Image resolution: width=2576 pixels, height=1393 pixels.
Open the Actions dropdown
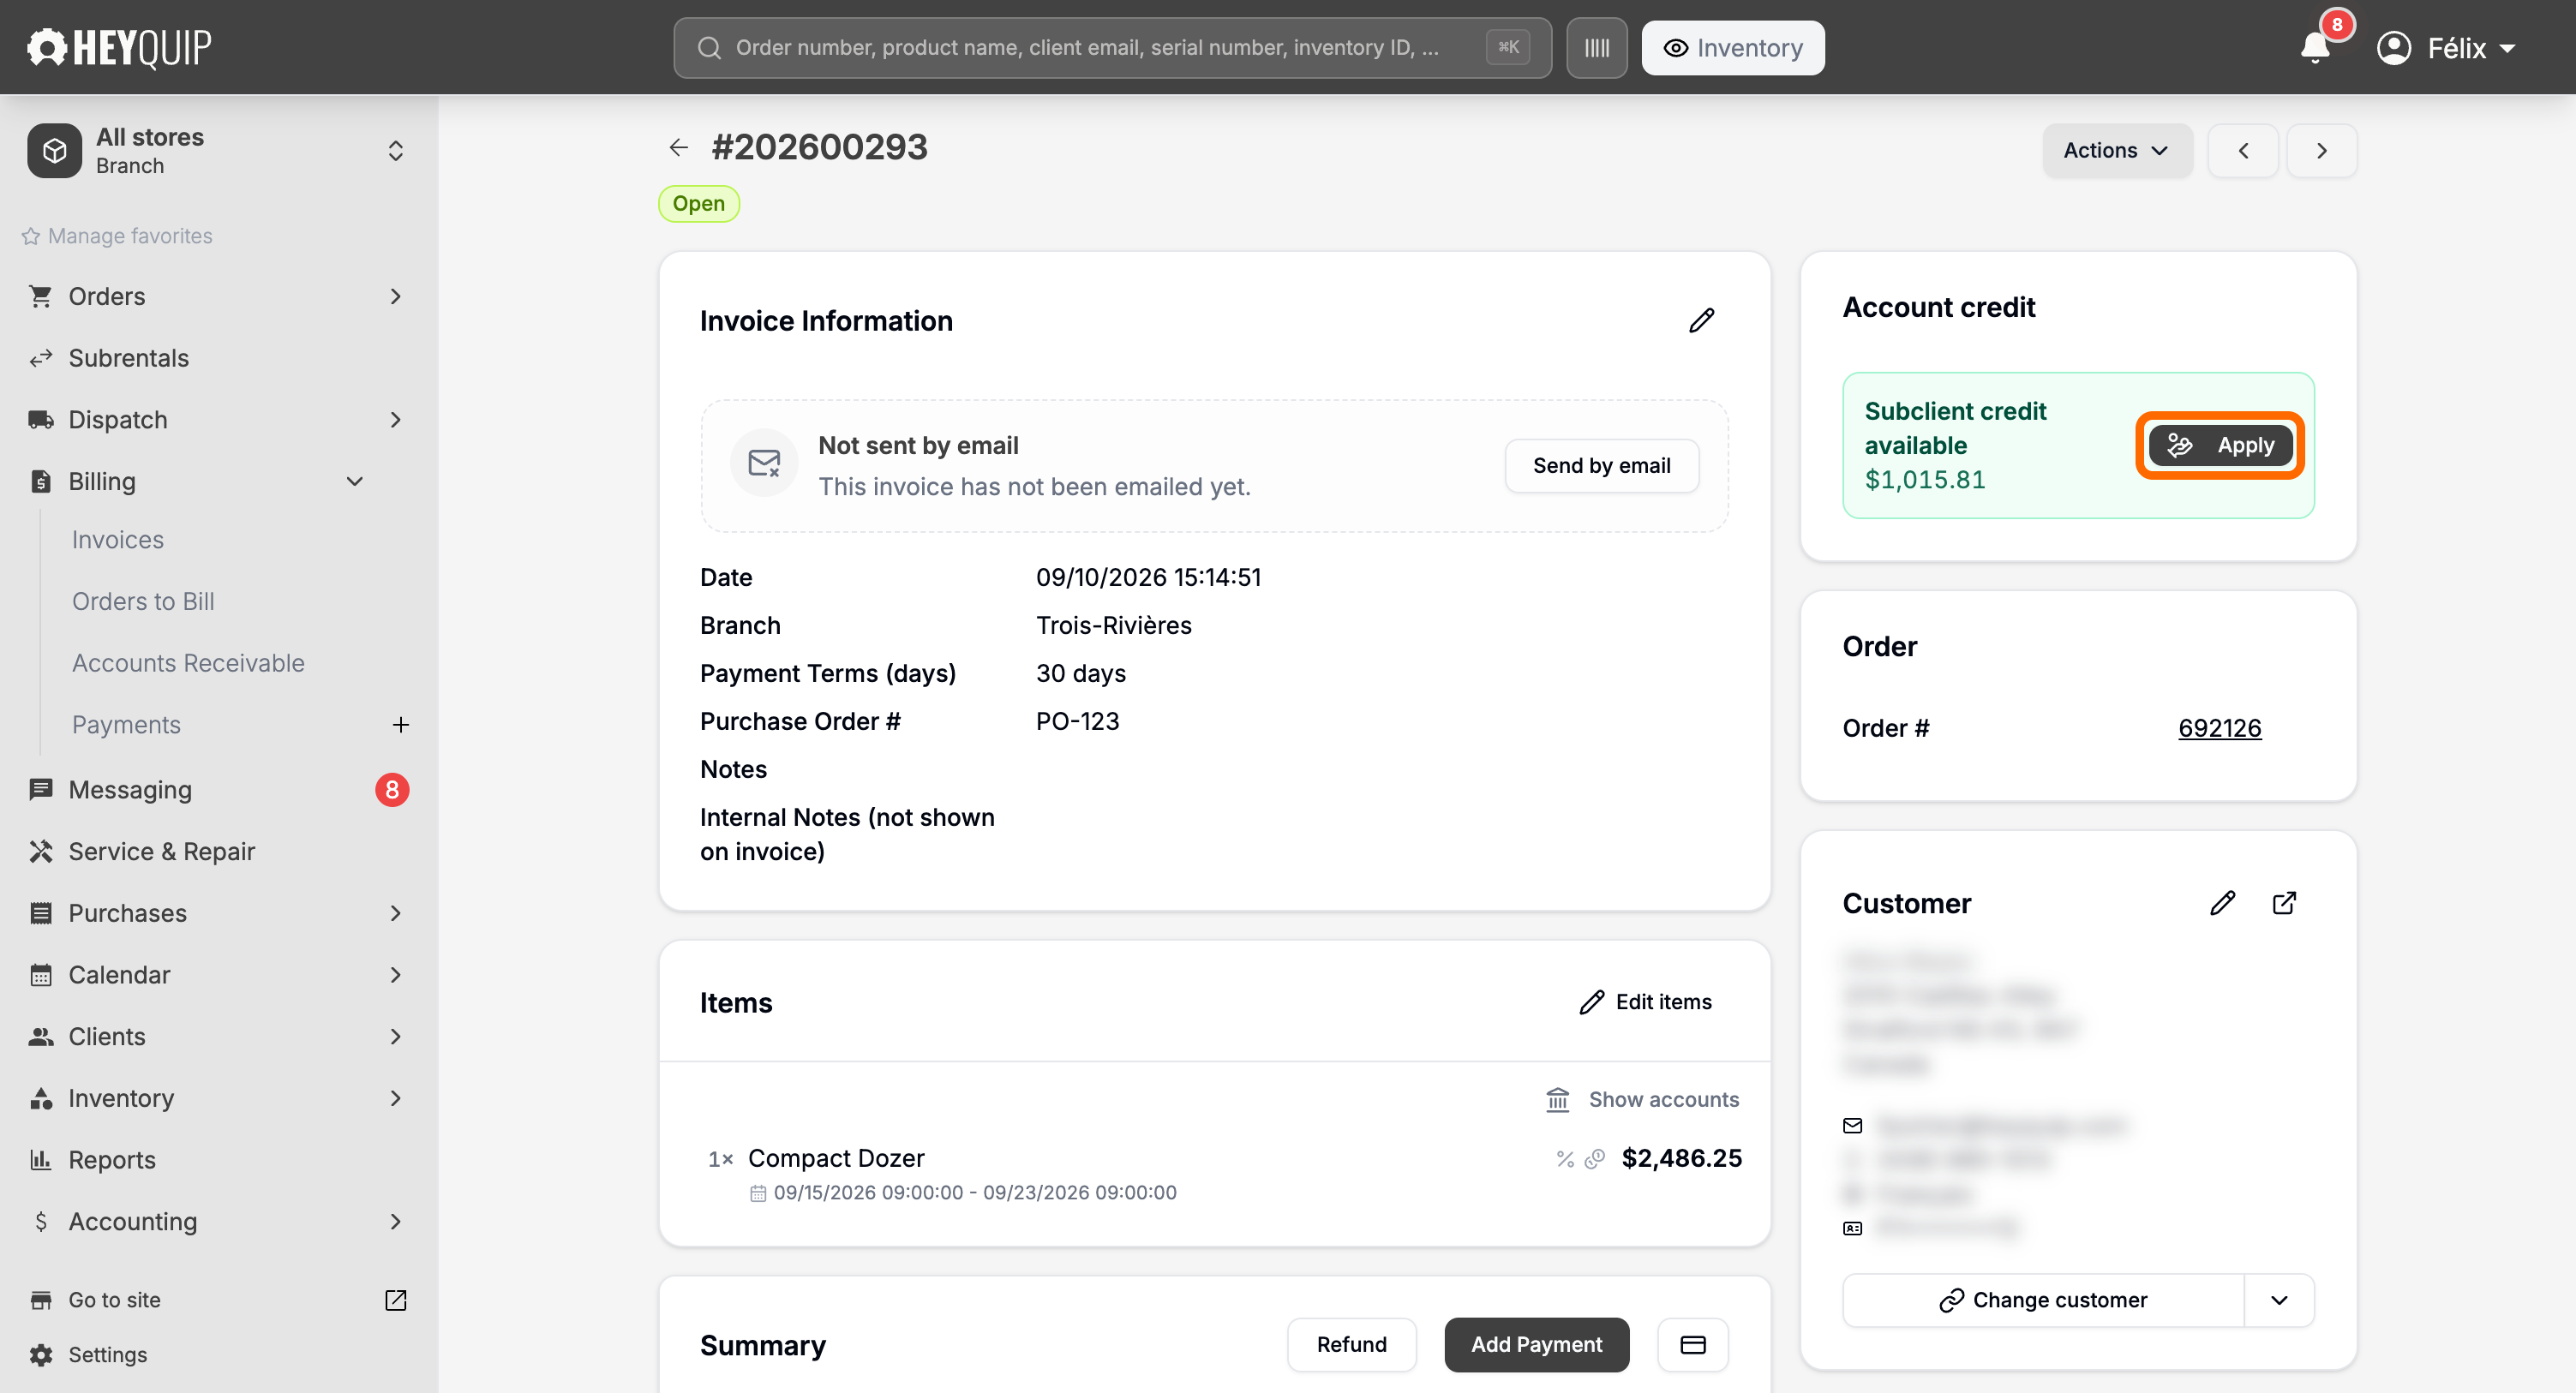tap(2117, 151)
